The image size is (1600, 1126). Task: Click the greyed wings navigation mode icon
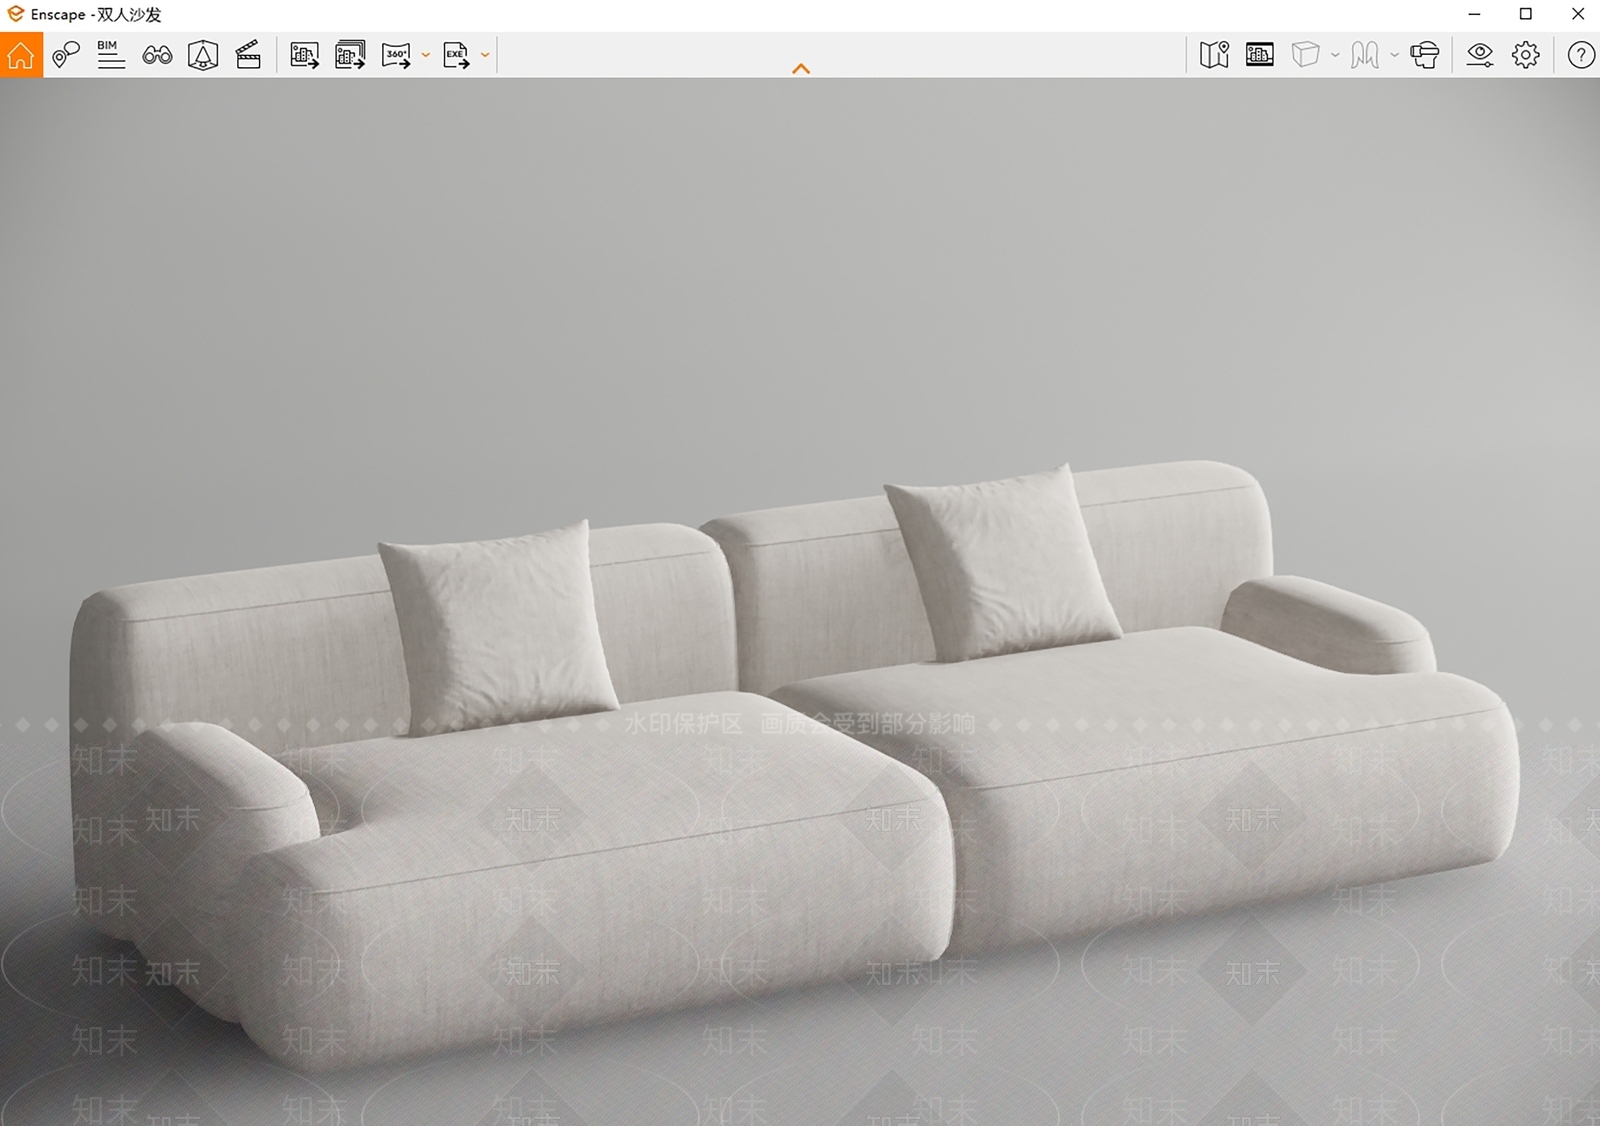pos(1365,55)
